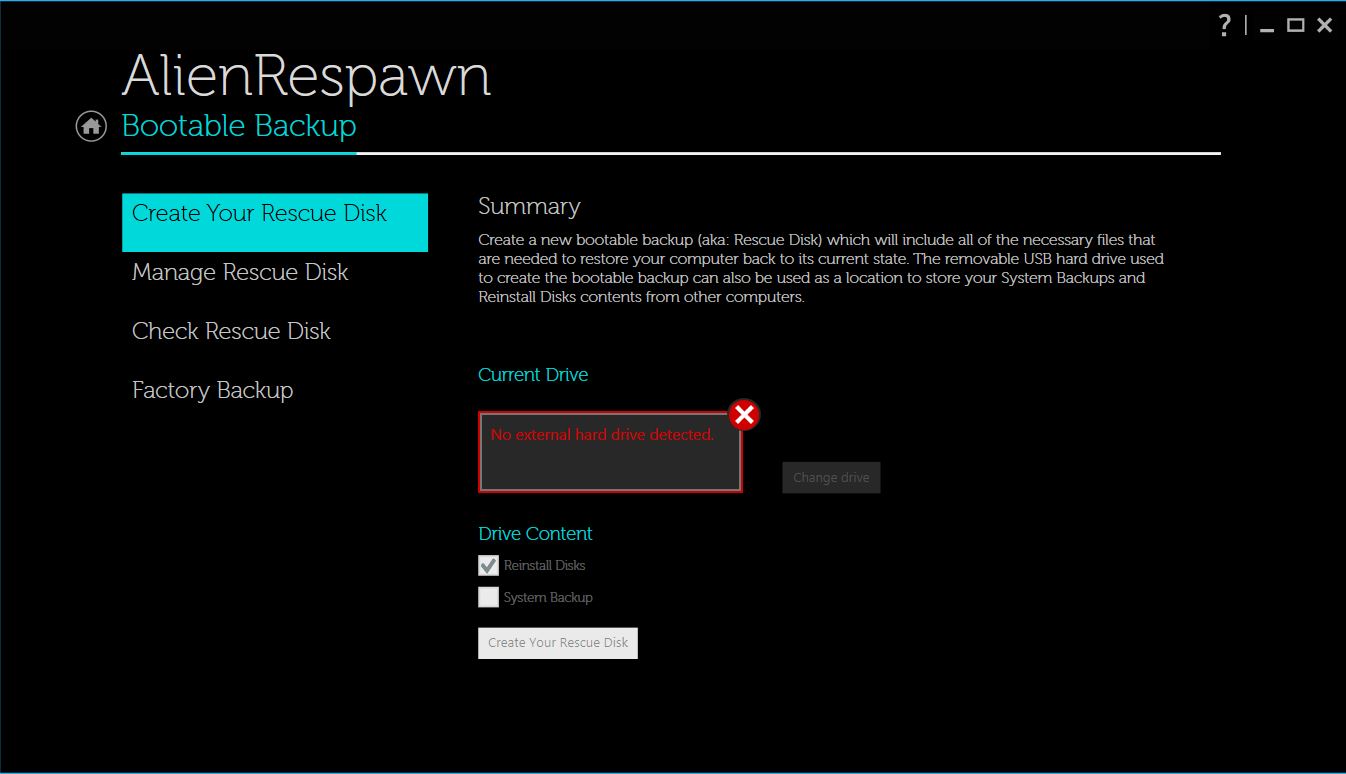Screen dimensions: 1346x774
Task: Click the summary description paragraph
Action: click(x=821, y=268)
